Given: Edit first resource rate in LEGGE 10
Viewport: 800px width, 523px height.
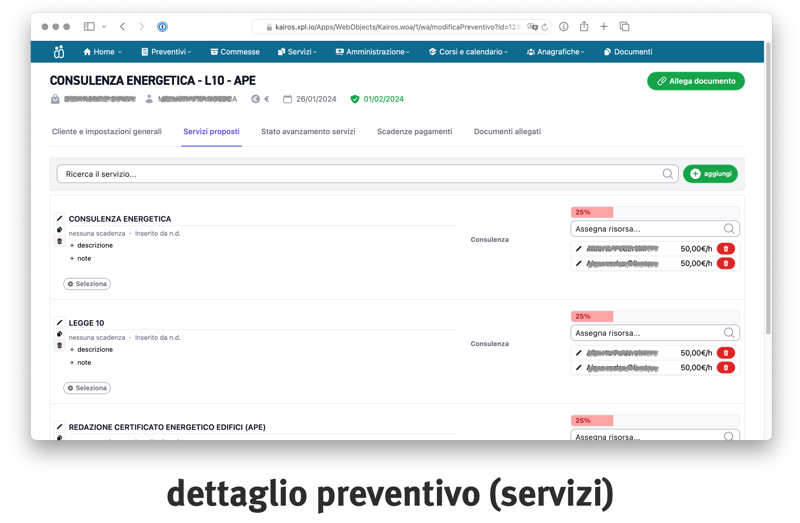Looking at the screenshot, I should [579, 353].
